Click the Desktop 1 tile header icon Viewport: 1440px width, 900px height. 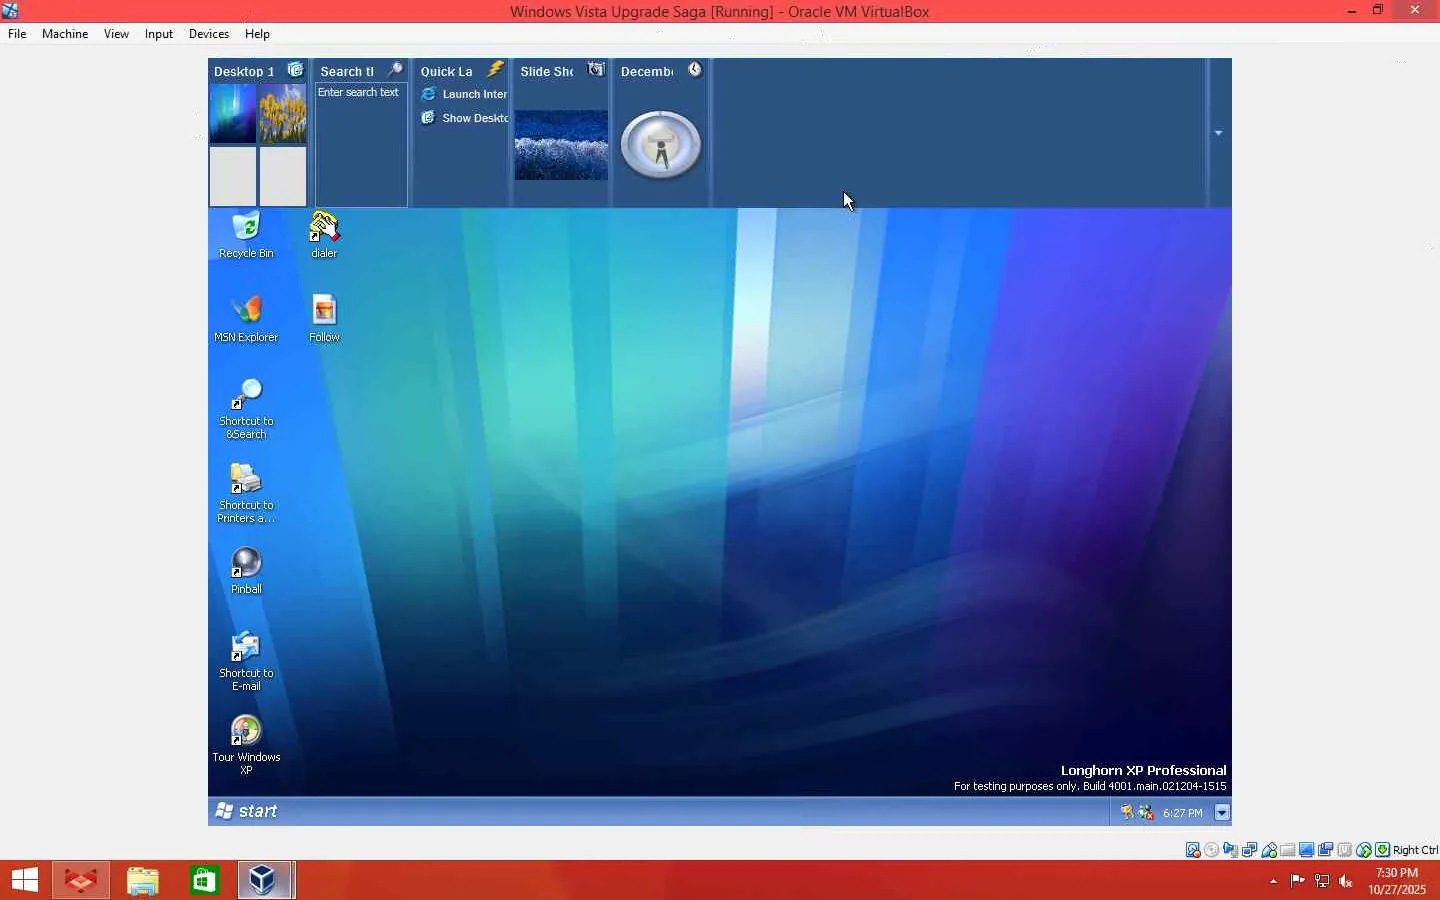coord(295,70)
